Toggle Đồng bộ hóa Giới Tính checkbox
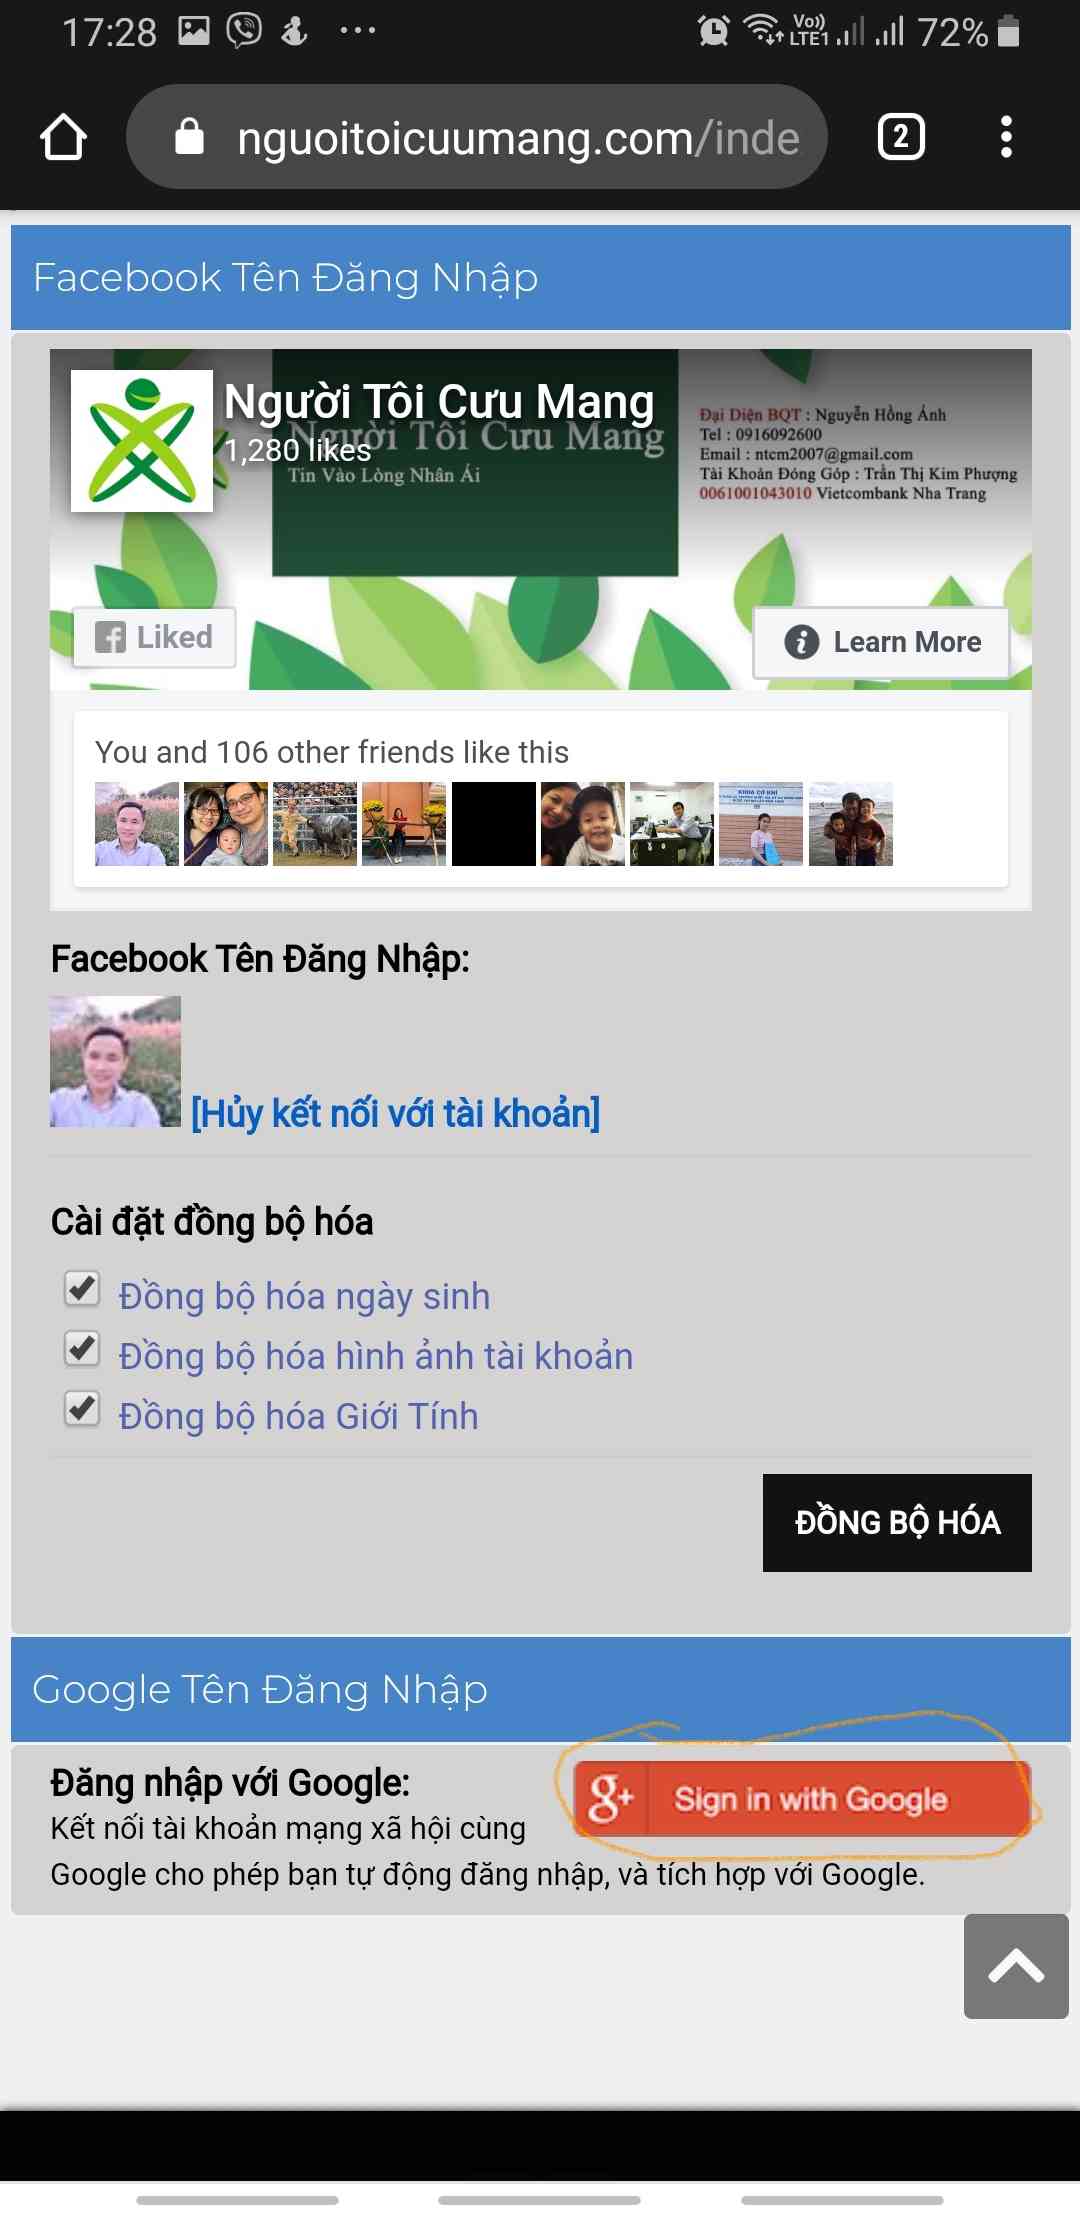The height and width of the screenshot is (2220, 1080). point(82,1409)
